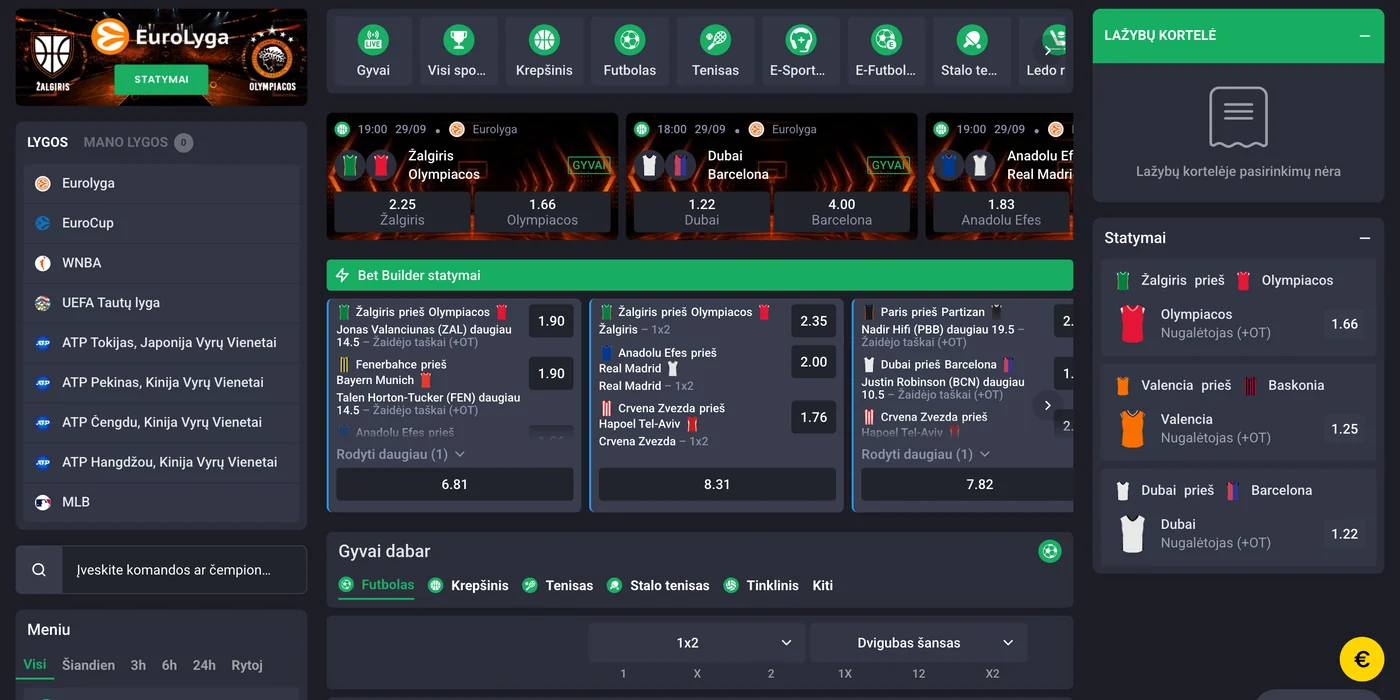Select the Krepšinis live tab

468,586
